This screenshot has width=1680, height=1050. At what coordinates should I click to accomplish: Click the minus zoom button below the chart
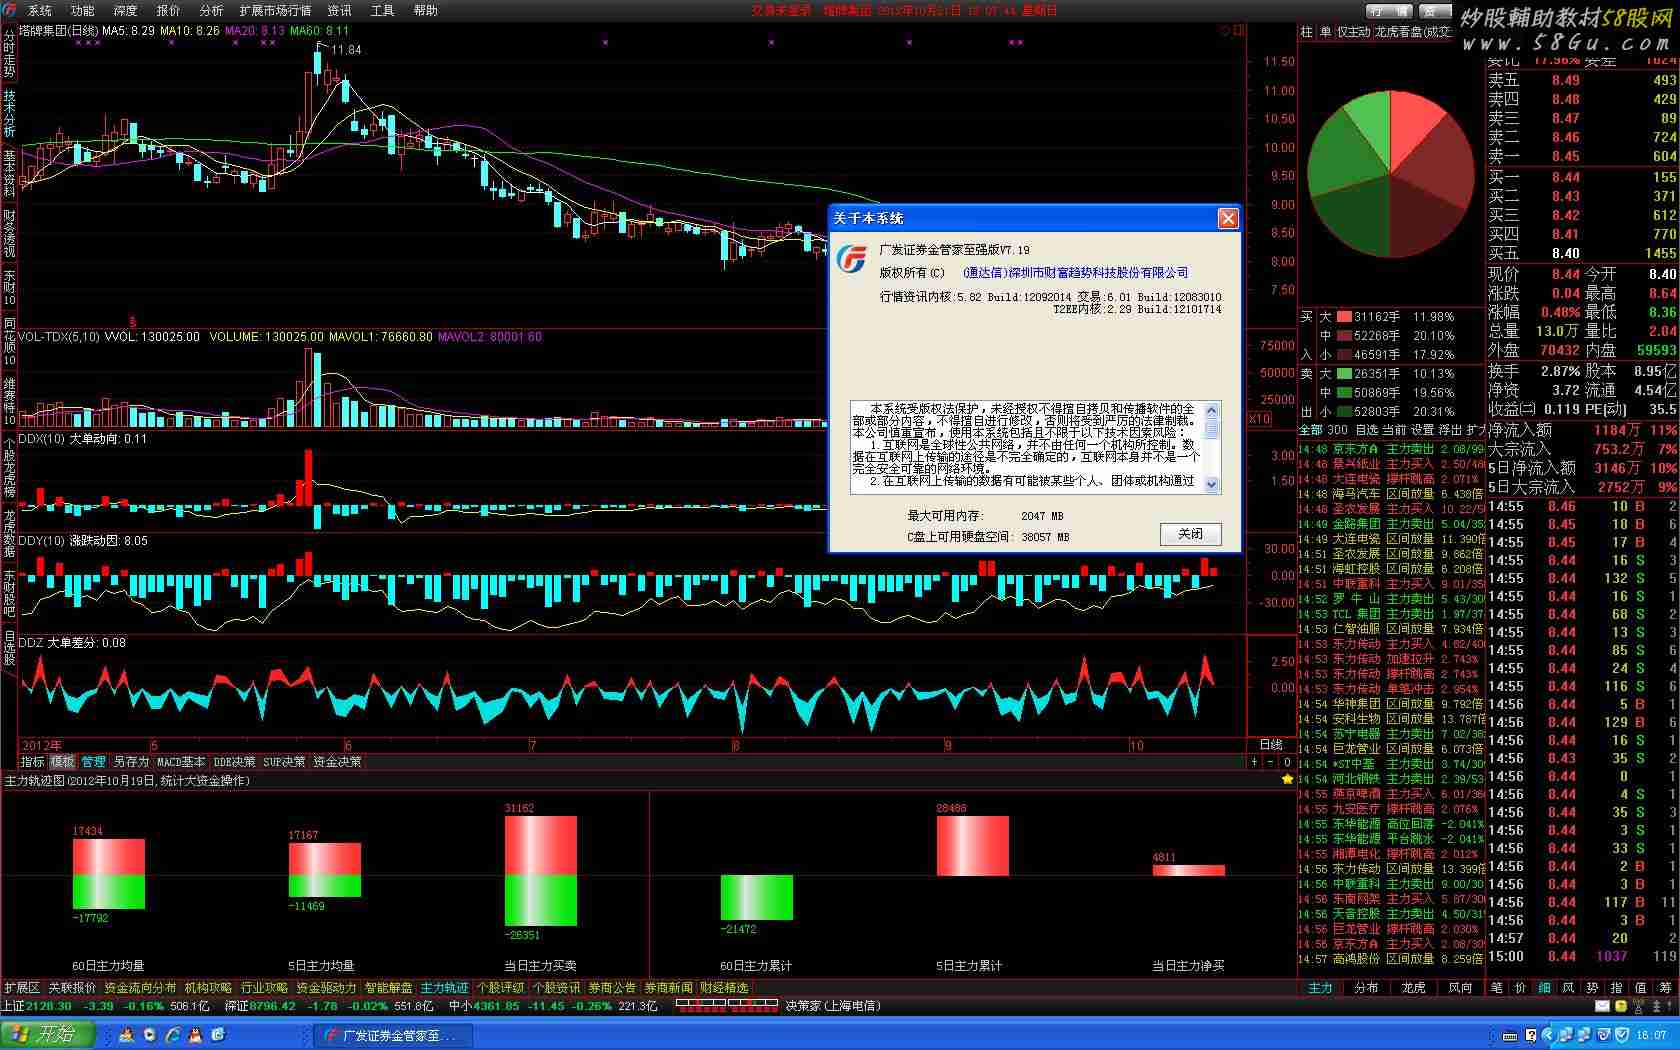point(1271,762)
